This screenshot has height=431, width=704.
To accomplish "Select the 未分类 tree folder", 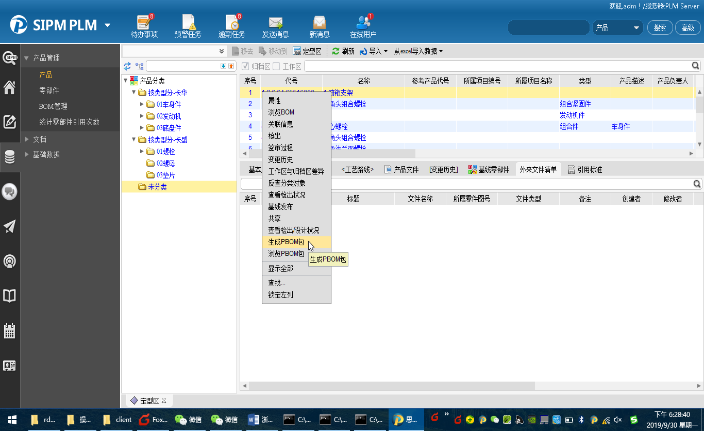I will 157,186.
